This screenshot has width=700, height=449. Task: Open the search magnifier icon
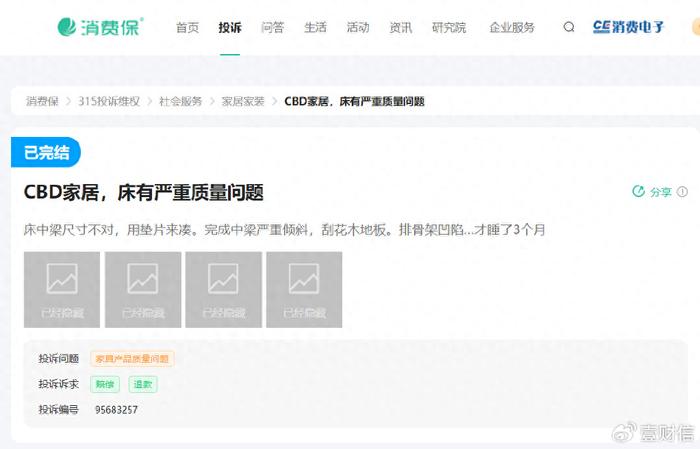569,27
